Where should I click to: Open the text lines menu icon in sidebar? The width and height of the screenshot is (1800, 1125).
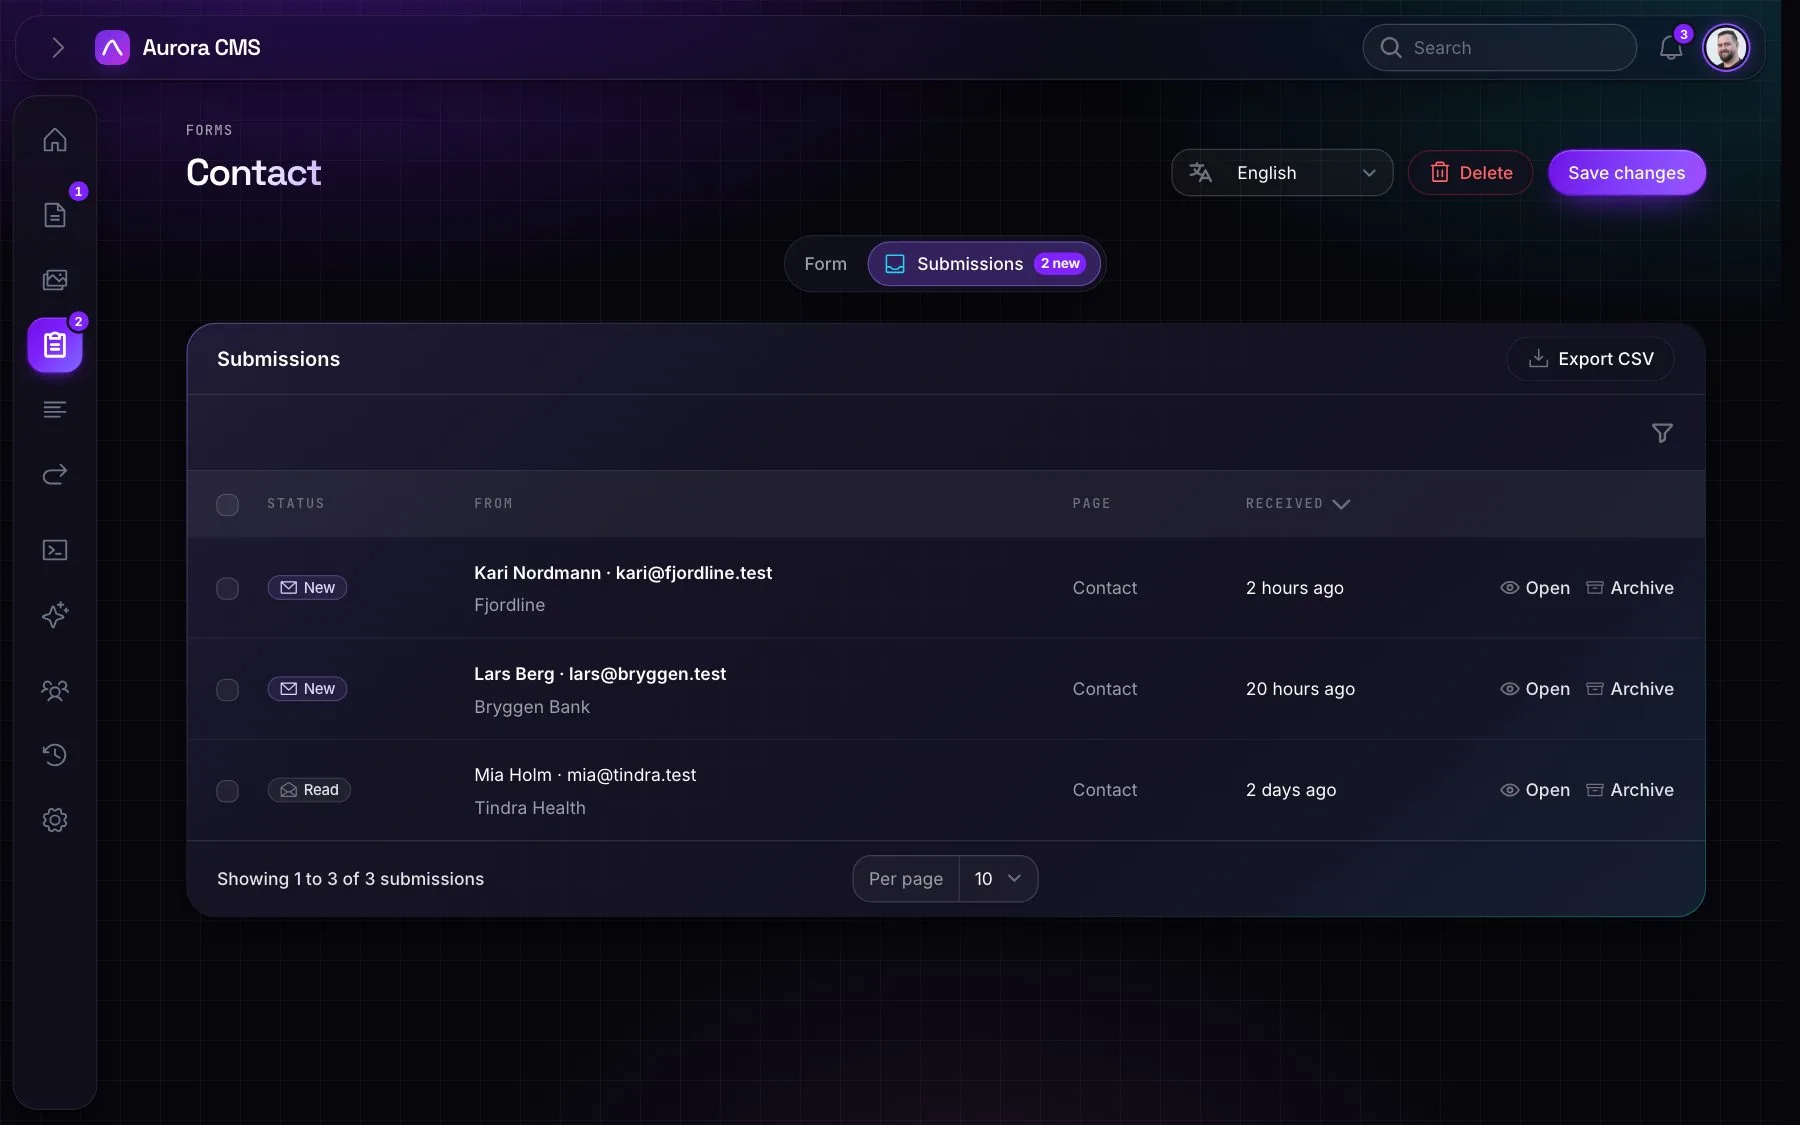(x=55, y=410)
